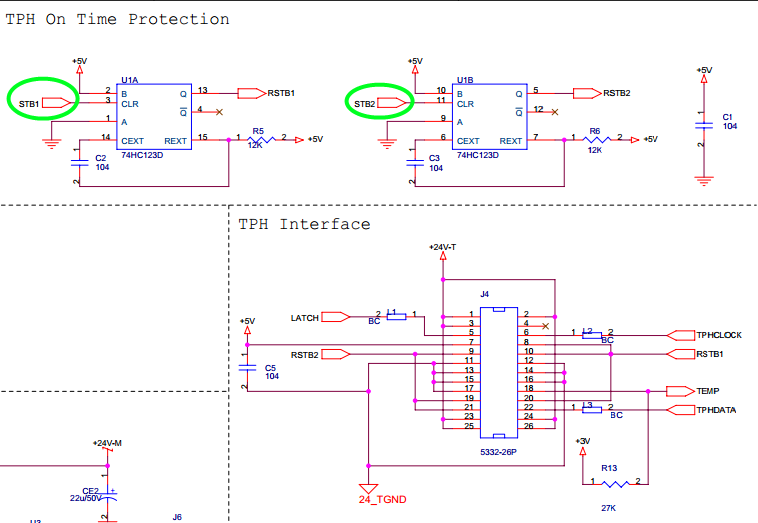Click the +5V symbol right of R5
The height and width of the screenshot is (523, 758).
299,140
